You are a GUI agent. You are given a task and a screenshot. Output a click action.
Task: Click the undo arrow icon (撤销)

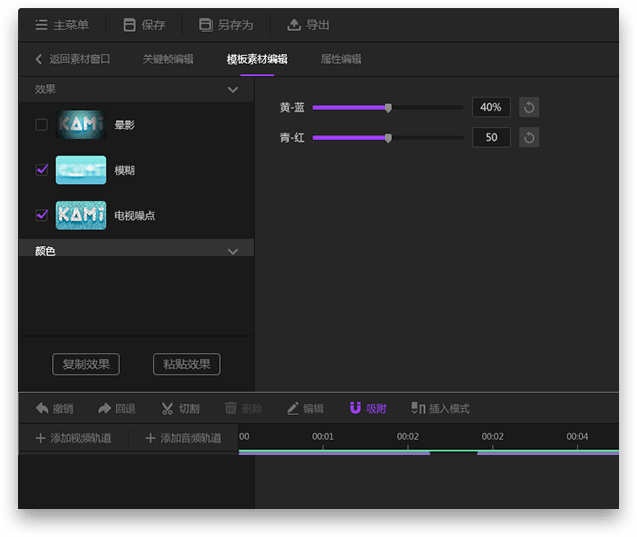point(42,408)
